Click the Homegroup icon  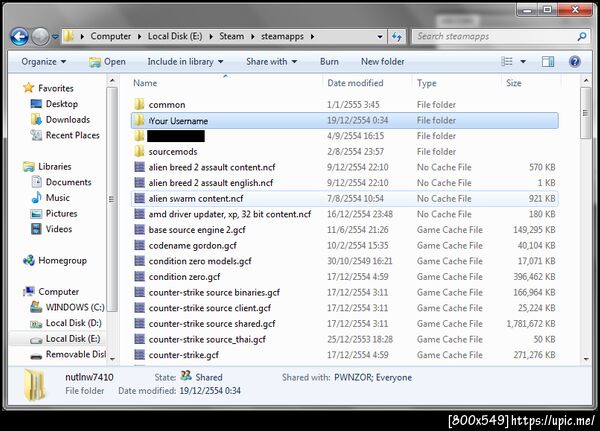[x=29, y=261]
